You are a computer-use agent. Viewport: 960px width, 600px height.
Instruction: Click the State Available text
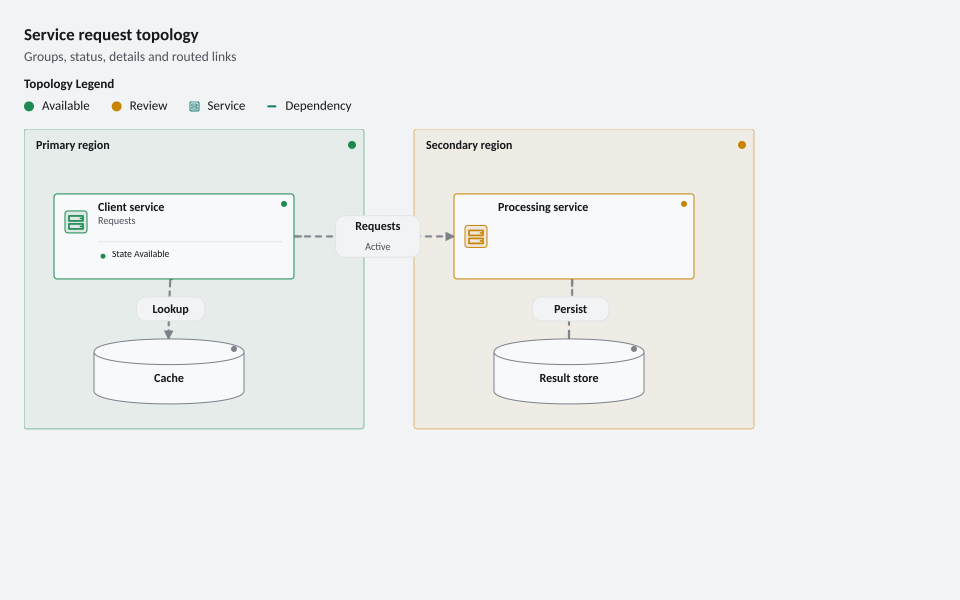(x=140, y=254)
